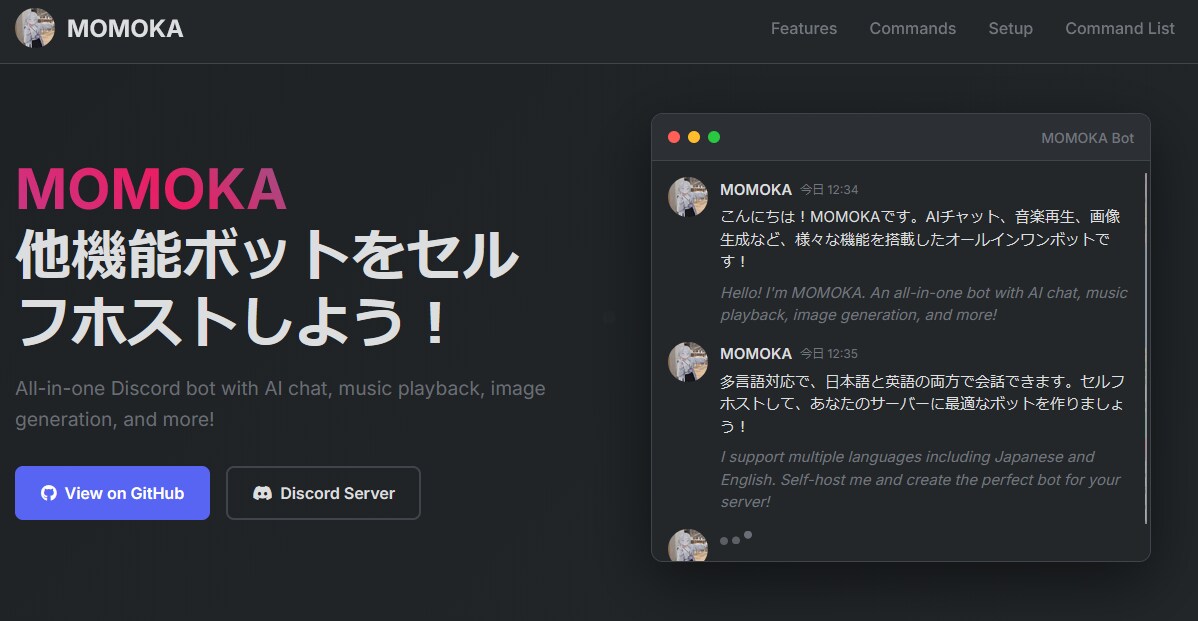The height and width of the screenshot is (621, 1198).
Task: Click the I support multiple languages text
Action: (920, 479)
